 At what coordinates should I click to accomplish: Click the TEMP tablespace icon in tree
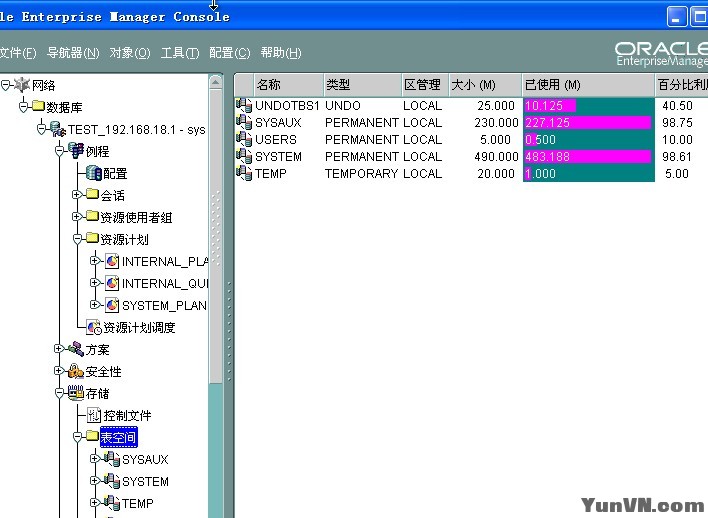click(x=112, y=502)
